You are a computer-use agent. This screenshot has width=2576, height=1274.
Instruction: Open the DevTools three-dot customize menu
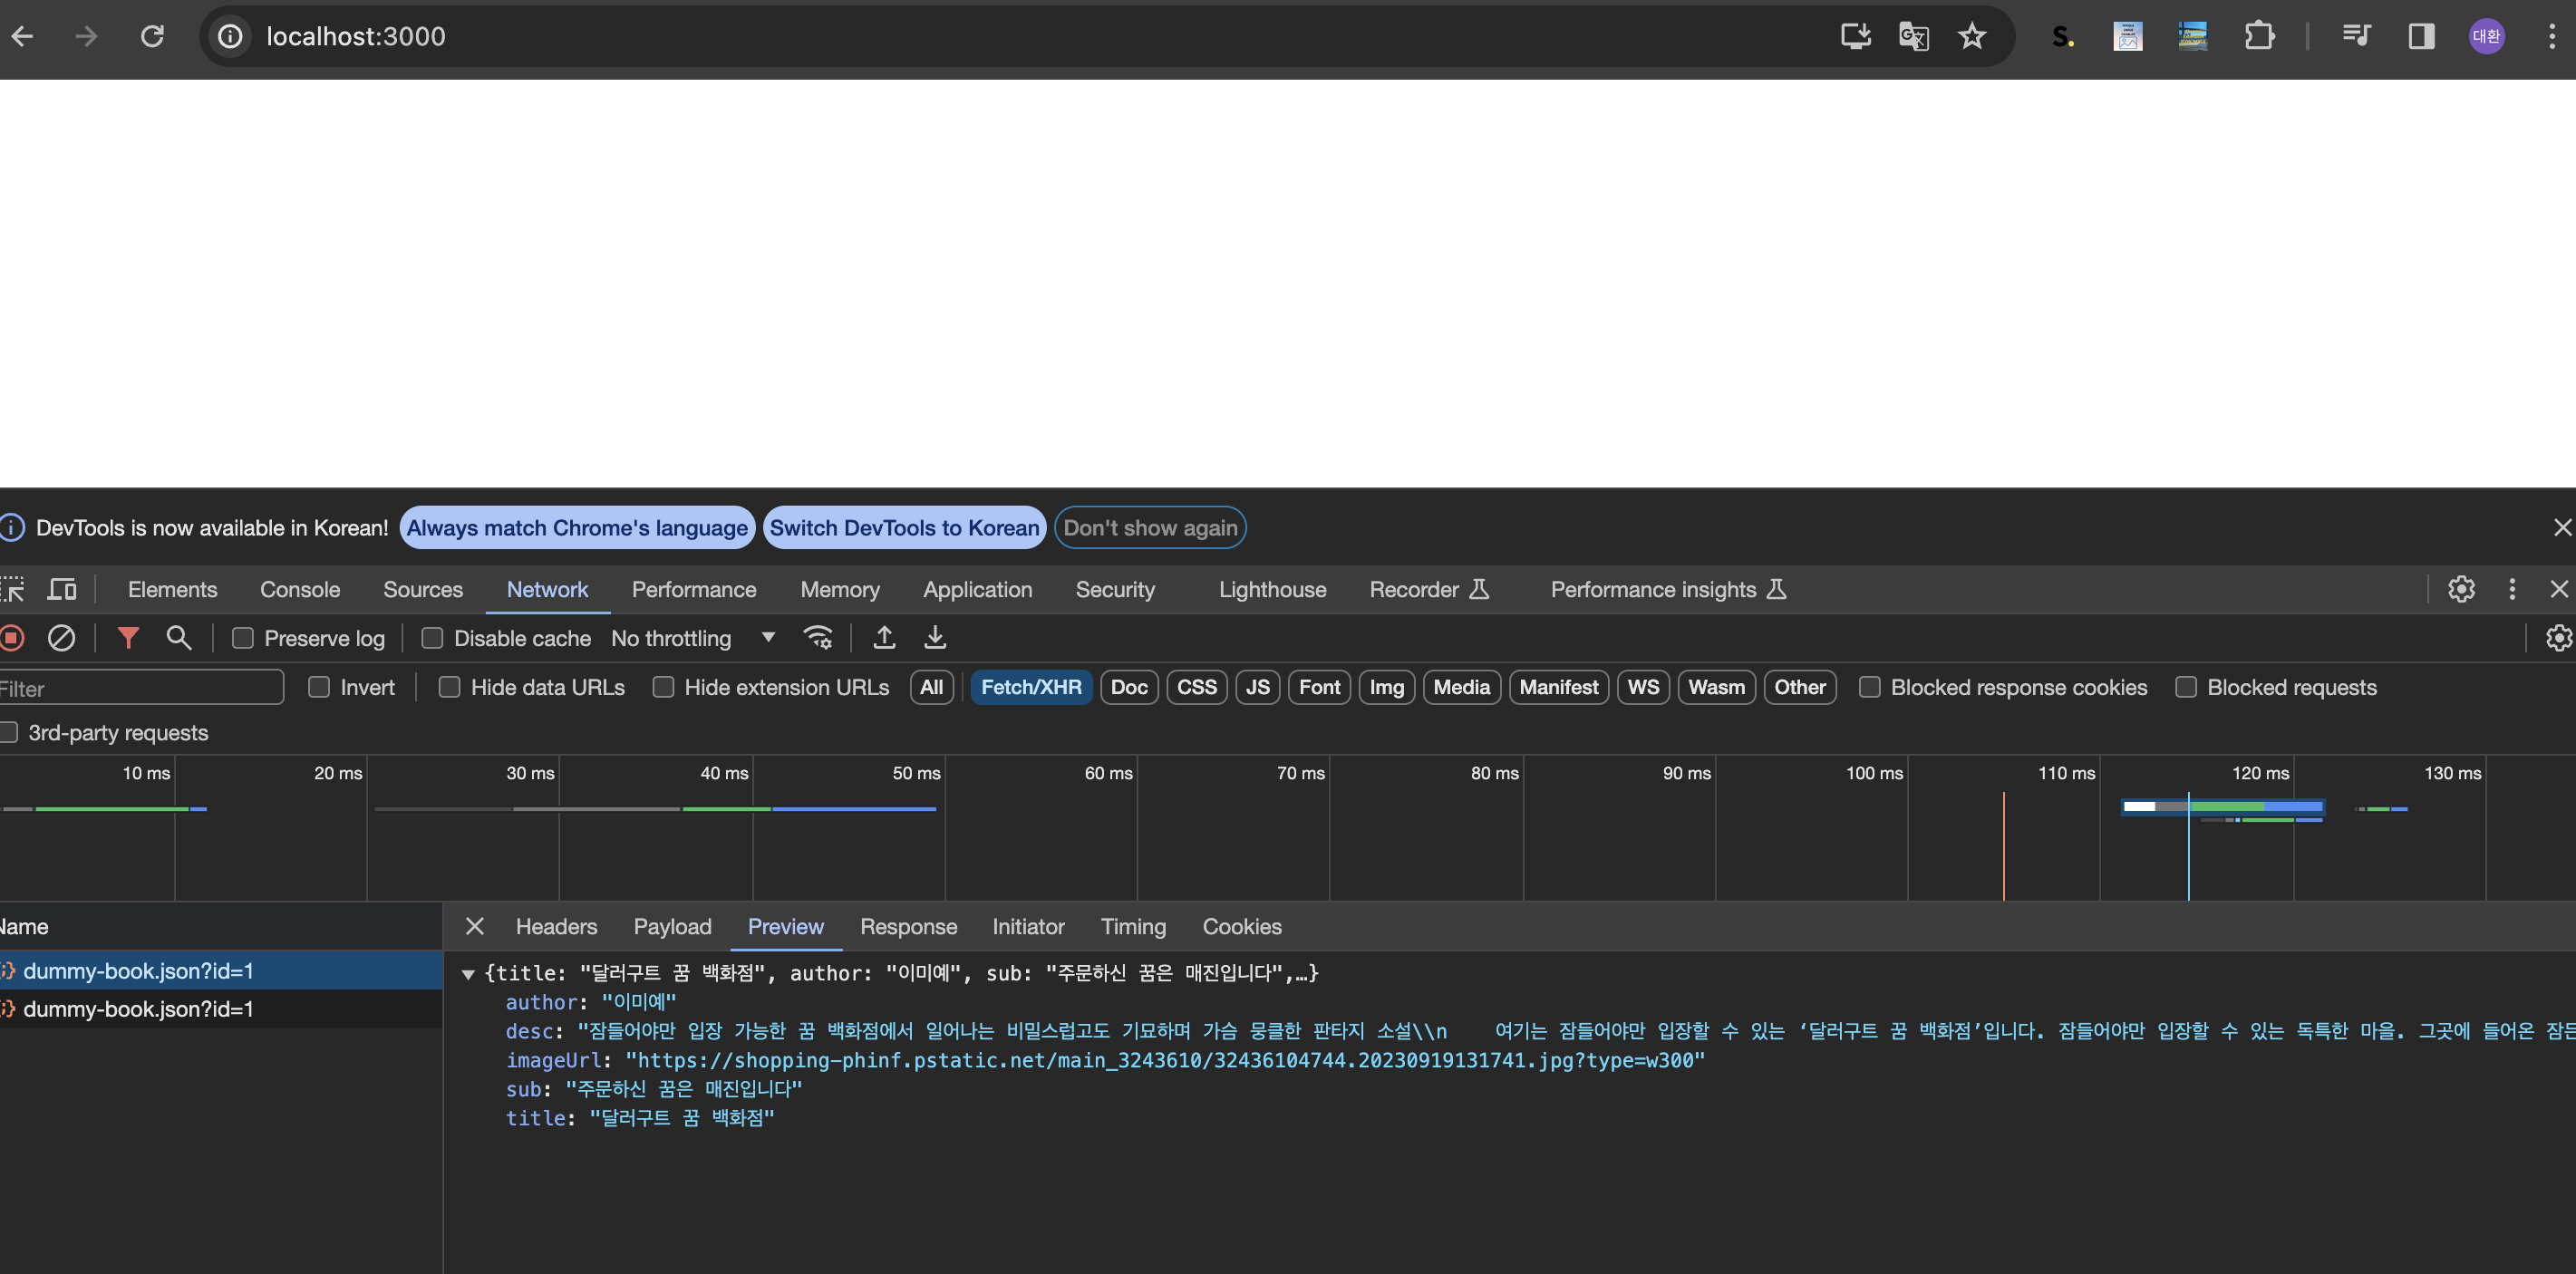(x=2512, y=589)
